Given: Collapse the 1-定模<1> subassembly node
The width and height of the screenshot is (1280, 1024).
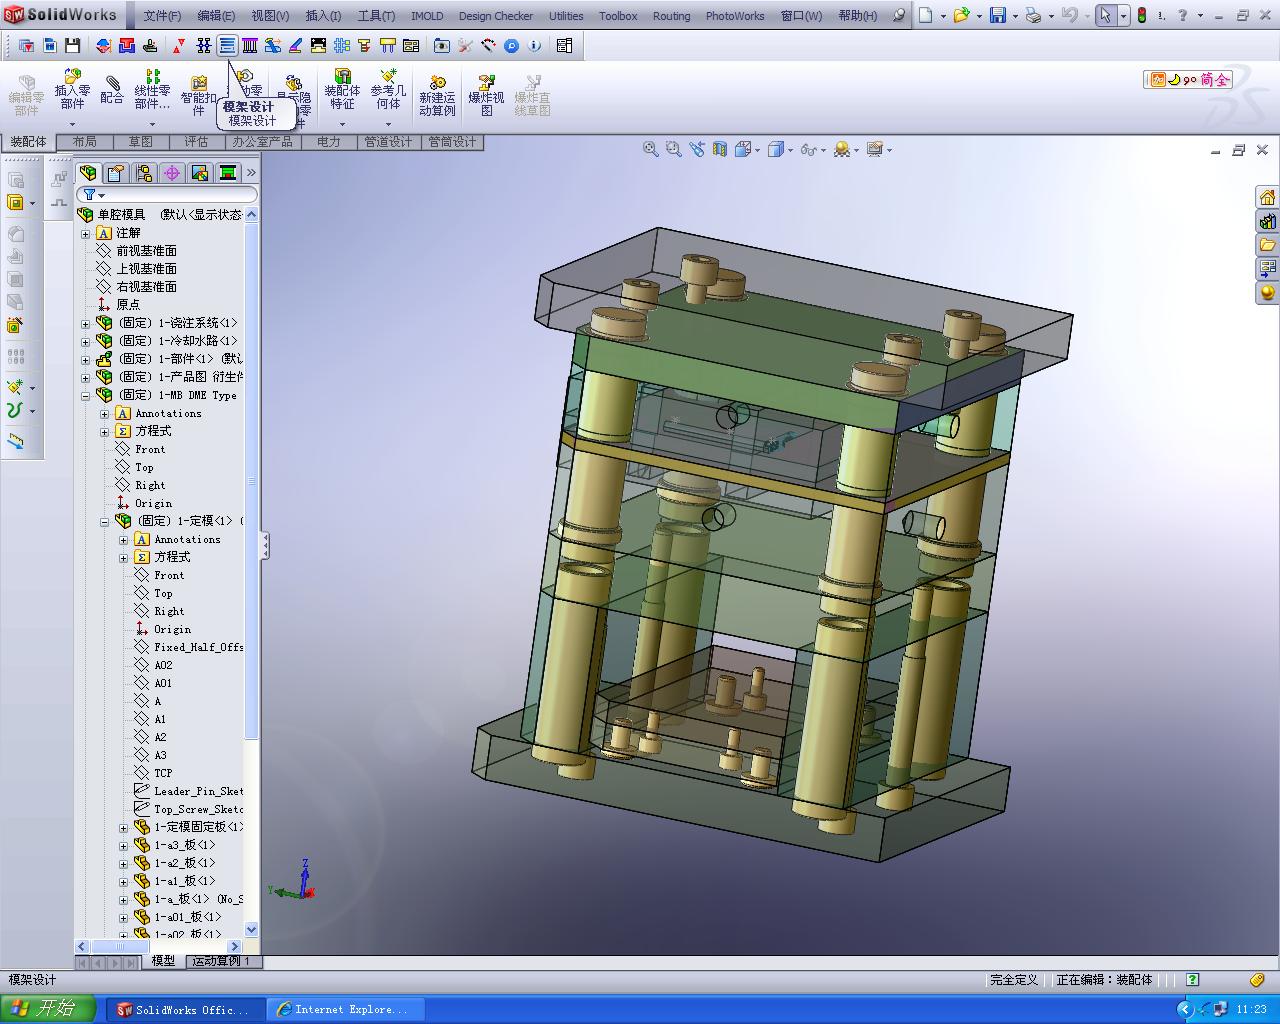Looking at the screenshot, I should tap(104, 521).
